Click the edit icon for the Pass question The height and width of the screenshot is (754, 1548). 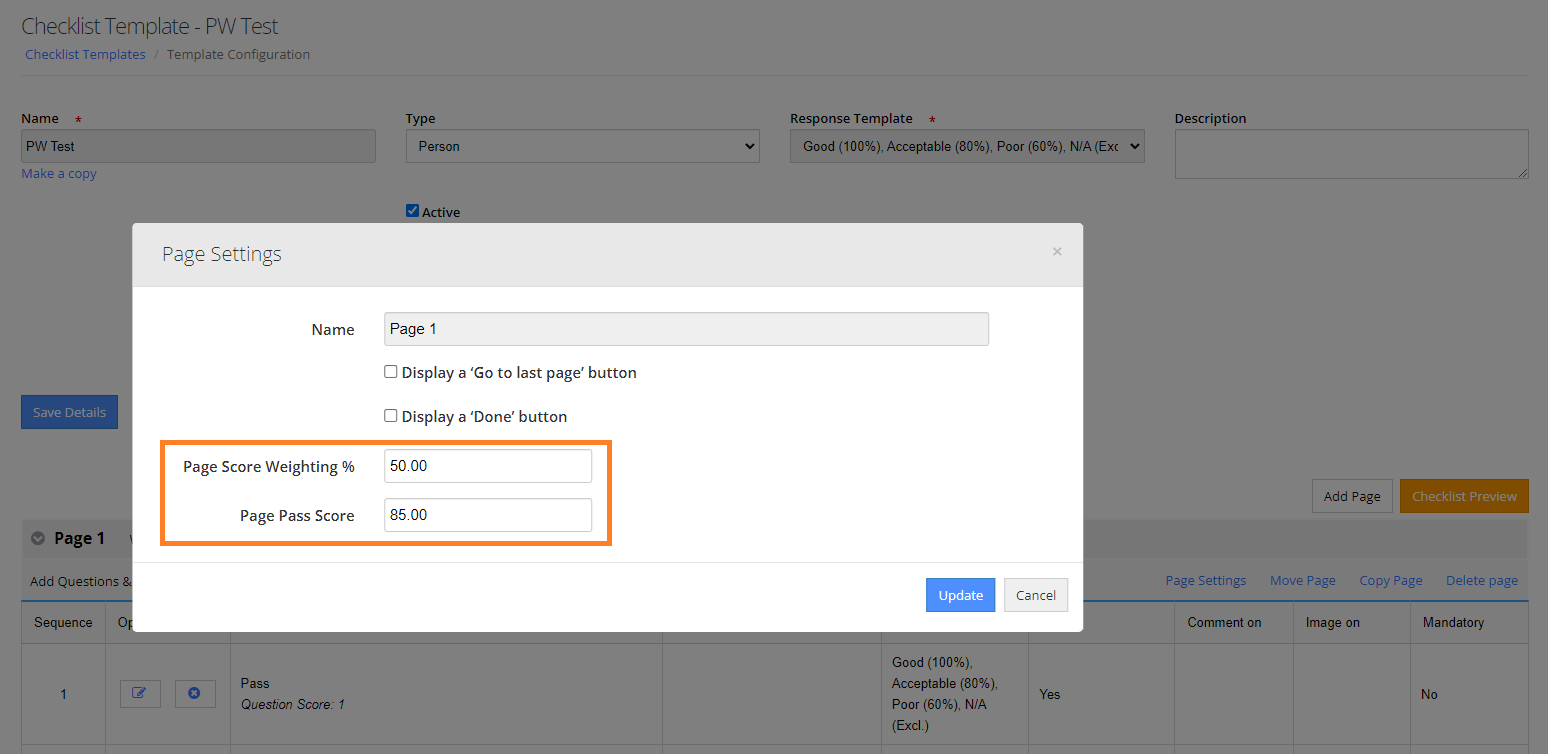[x=140, y=693]
